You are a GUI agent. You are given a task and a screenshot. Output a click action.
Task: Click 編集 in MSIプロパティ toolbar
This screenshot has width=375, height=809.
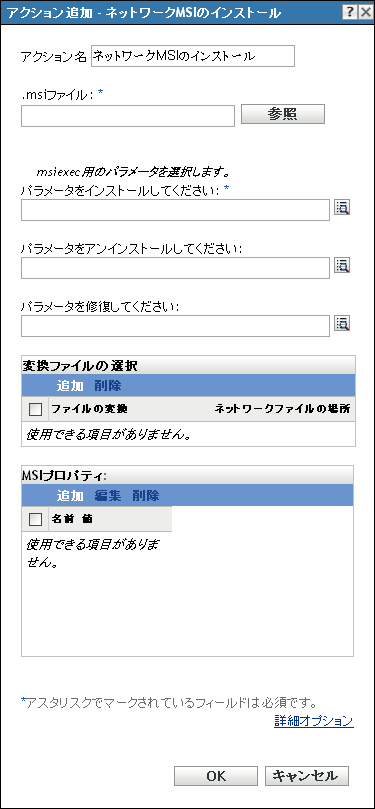[108, 495]
